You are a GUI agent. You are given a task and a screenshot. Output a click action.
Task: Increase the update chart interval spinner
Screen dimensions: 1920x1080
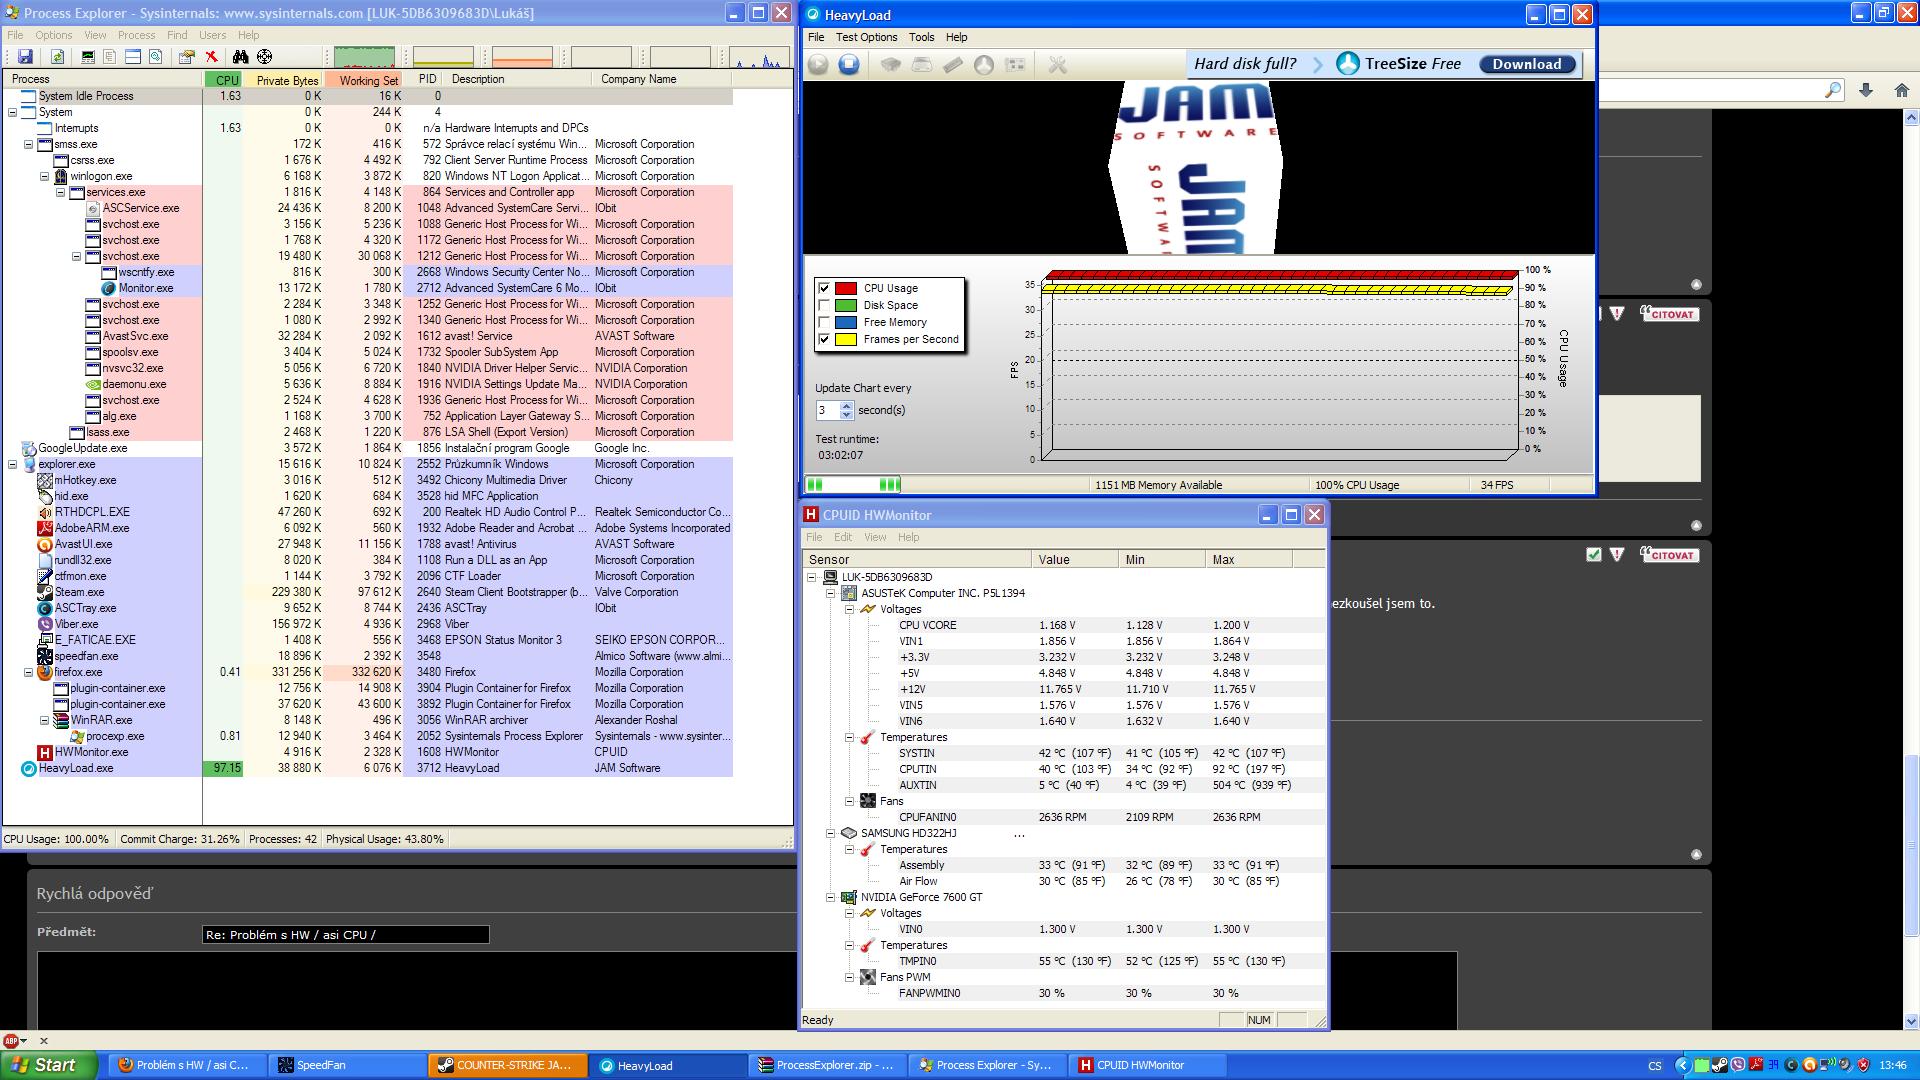(x=847, y=406)
